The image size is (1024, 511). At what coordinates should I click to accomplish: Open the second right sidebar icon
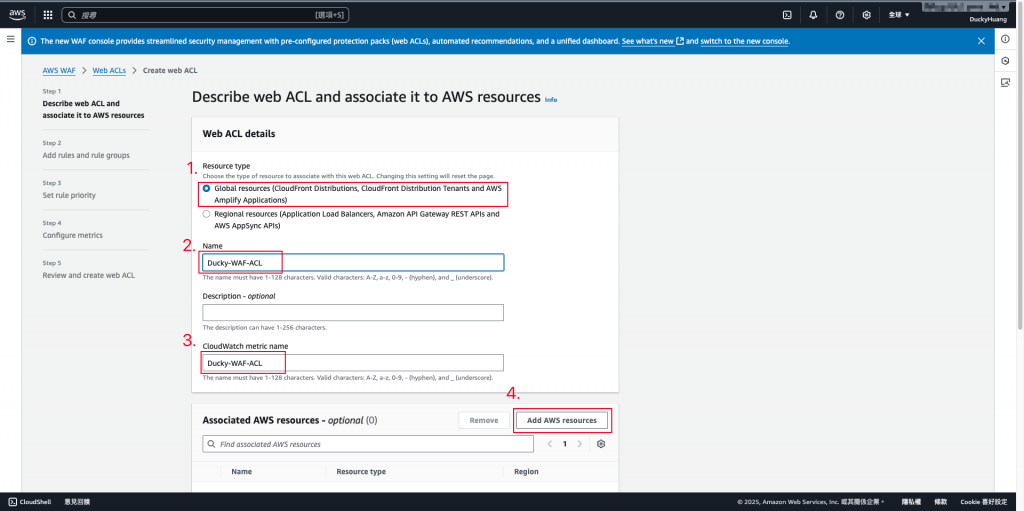tap(1005, 61)
